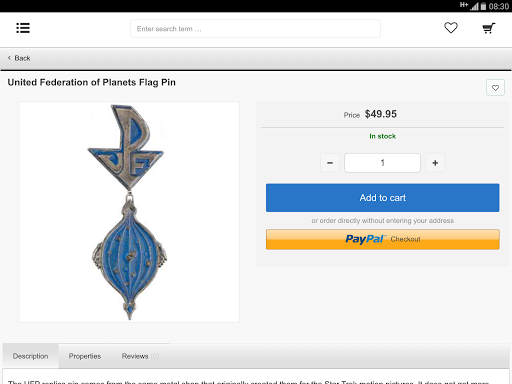This screenshot has height=384, width=512.
Task: Click the quantity input field
Action: click(382, 163)
